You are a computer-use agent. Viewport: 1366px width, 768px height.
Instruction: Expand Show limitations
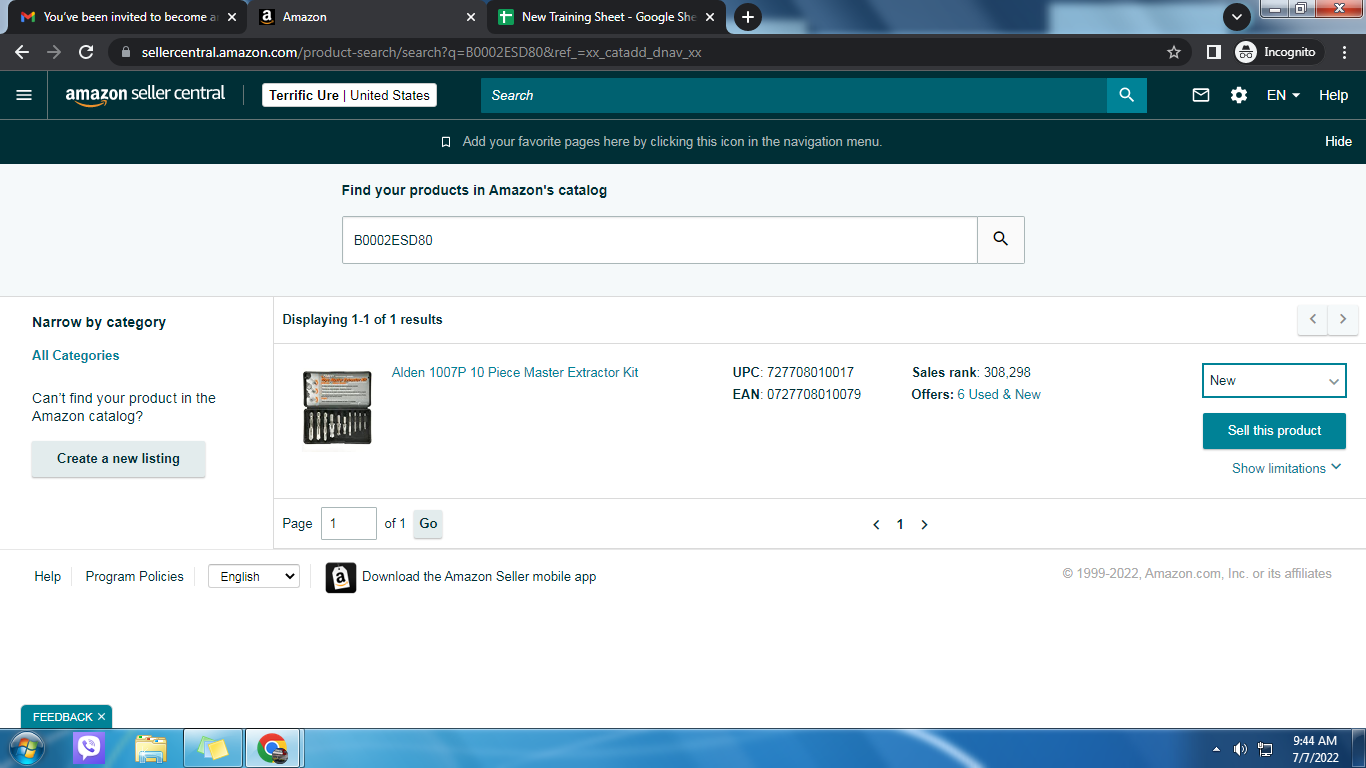point(1287,468)
